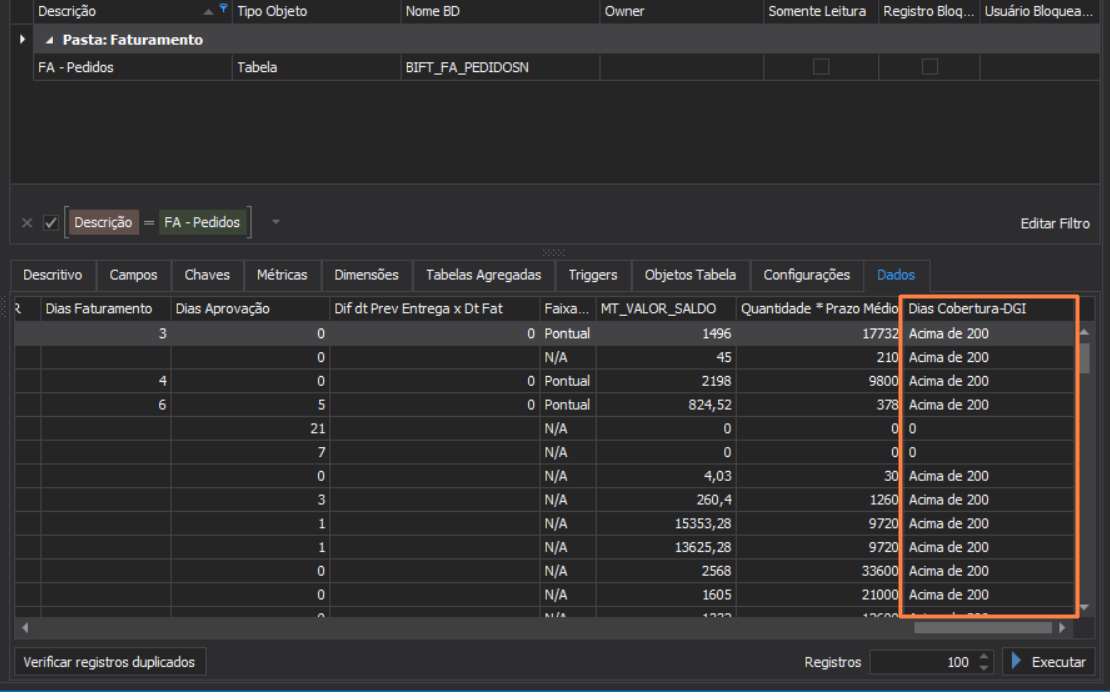
Task: Click the 13625,28 value cell
Action: [665, 547]
